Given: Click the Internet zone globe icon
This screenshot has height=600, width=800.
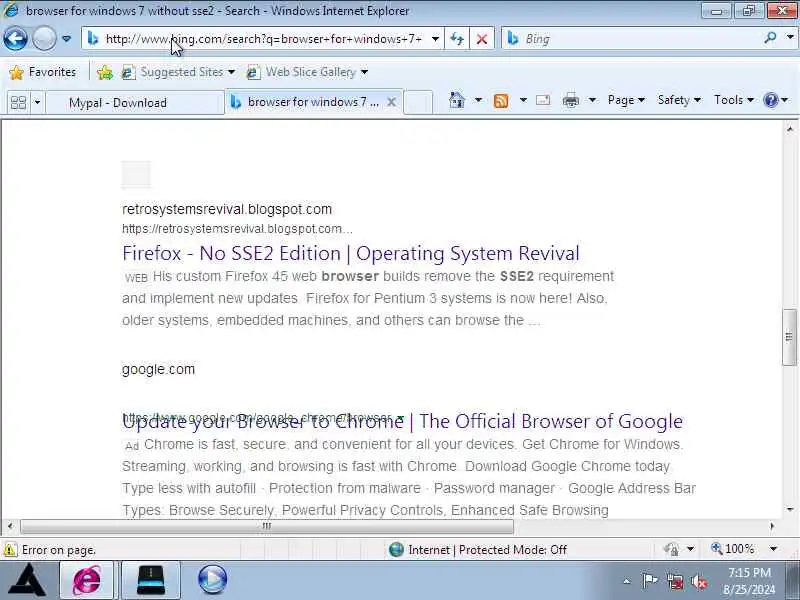Looking at the screenshot, I should [x=396, y=549].
